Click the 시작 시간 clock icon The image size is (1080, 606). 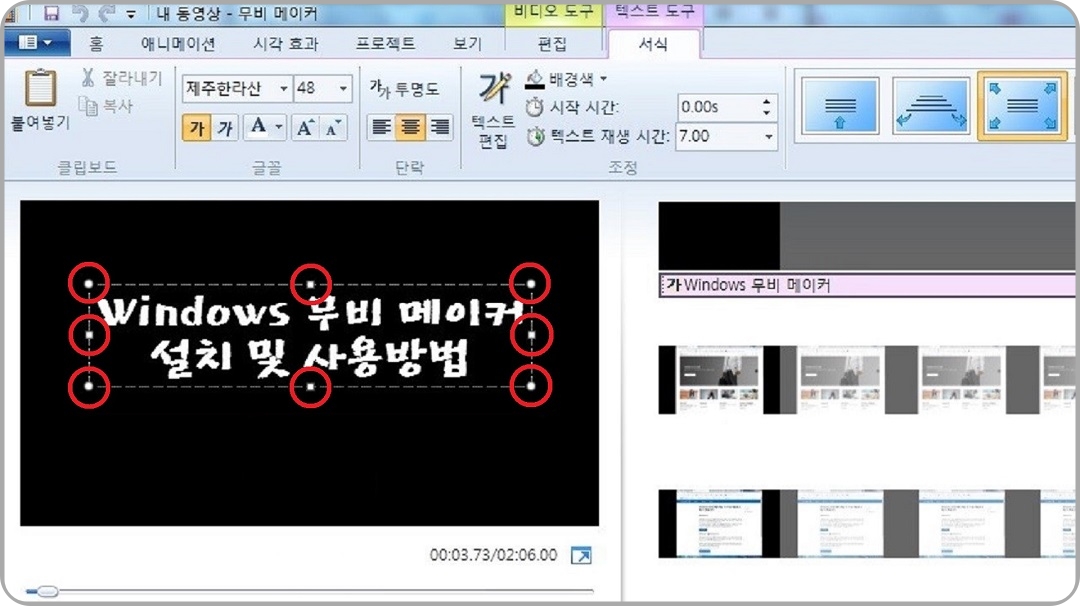tap(534, 107)
